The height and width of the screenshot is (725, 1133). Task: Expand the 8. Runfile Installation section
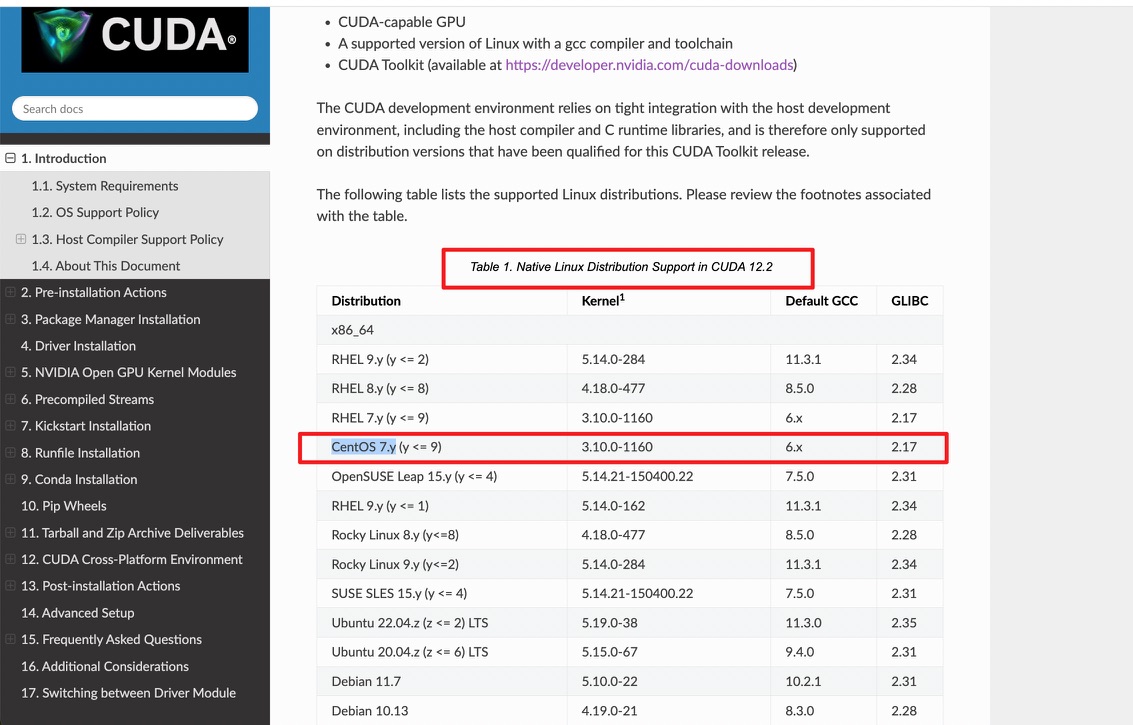pos(10,452)
